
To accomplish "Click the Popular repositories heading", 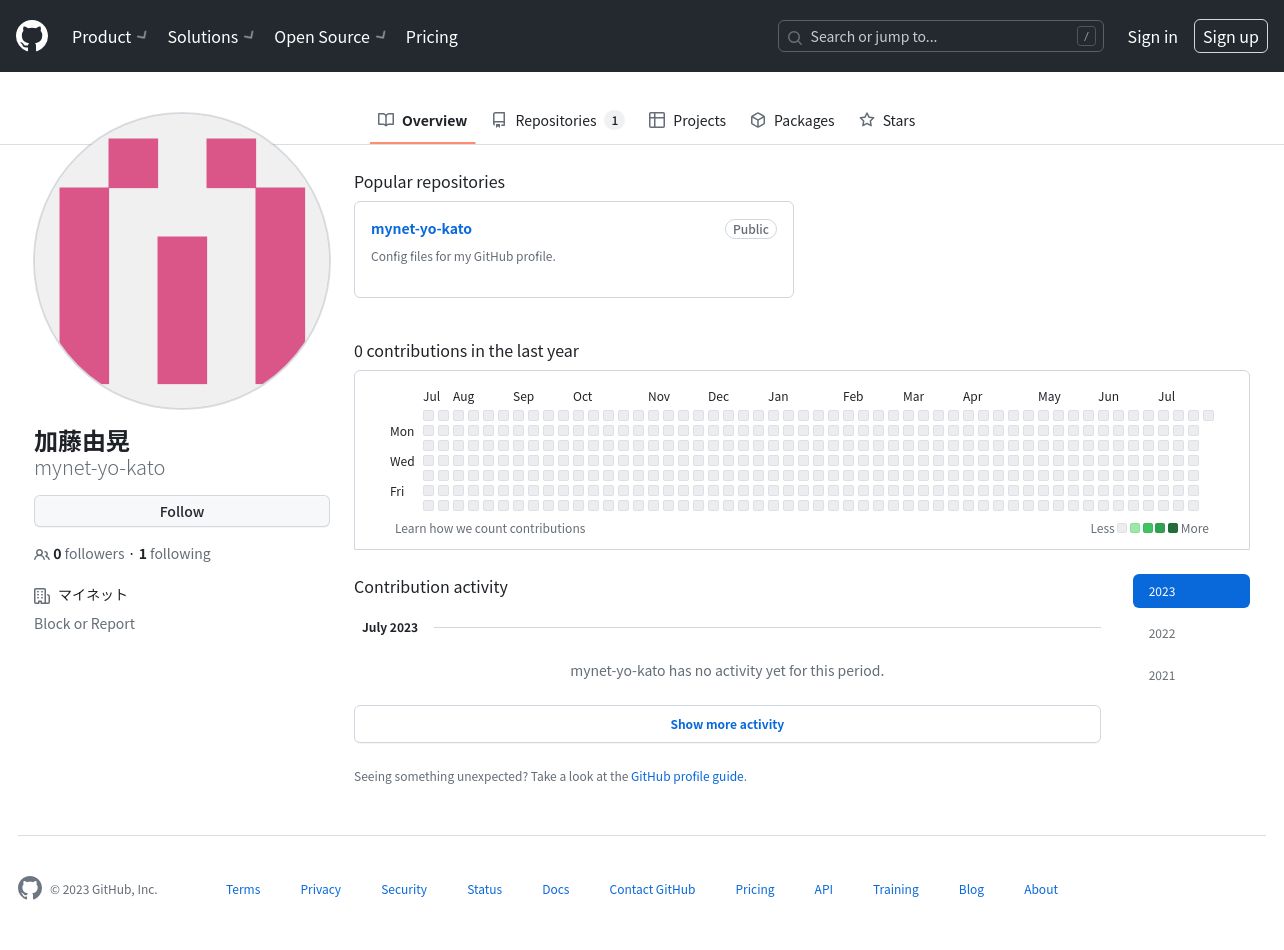I will [x=429, y=182].
